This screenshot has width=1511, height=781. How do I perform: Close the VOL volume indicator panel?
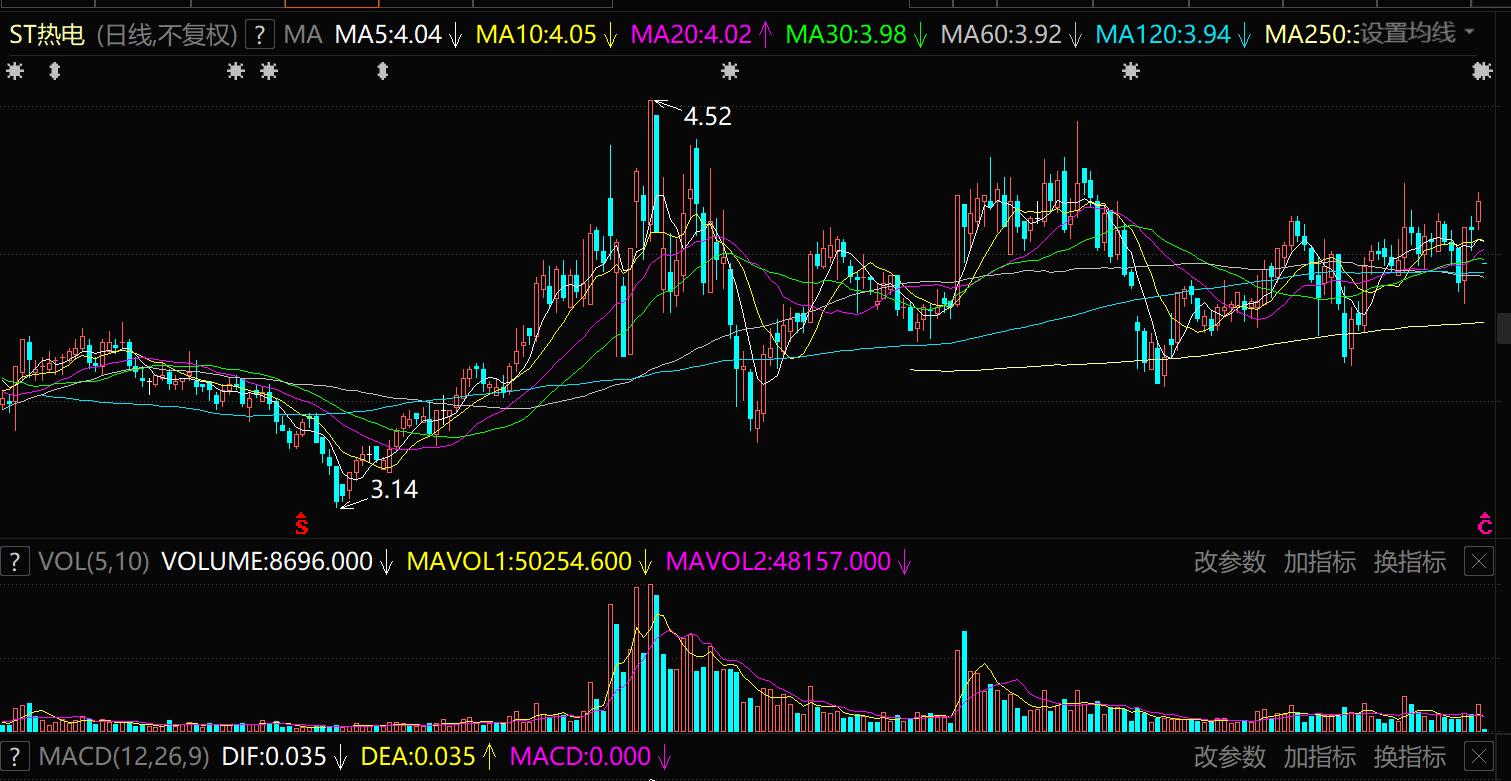(1478, 562)
